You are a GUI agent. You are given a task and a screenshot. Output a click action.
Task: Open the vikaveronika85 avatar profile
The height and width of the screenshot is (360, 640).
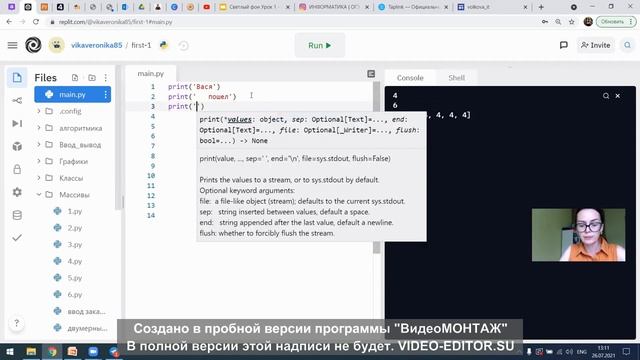point(56,45)
